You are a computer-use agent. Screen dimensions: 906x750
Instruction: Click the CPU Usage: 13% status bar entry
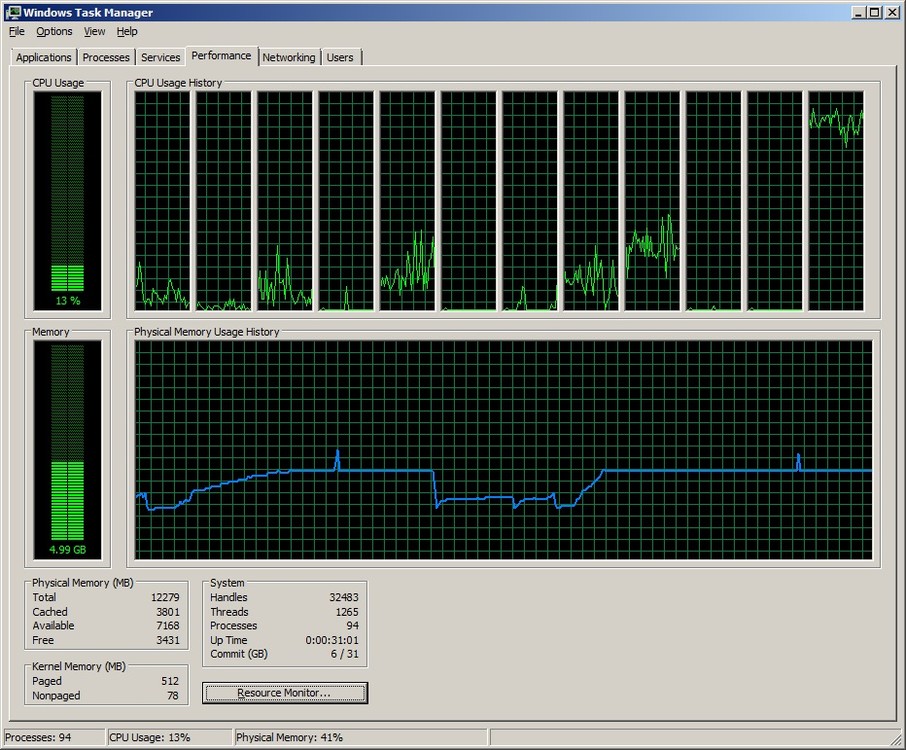click(x=170, y=737)
